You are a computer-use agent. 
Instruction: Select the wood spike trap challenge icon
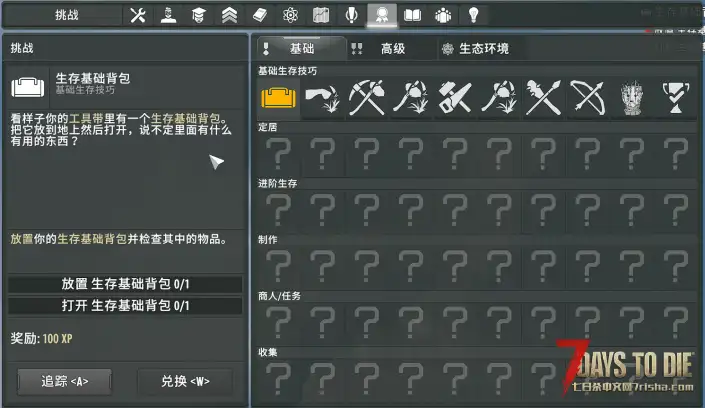(x=632, y=98)
